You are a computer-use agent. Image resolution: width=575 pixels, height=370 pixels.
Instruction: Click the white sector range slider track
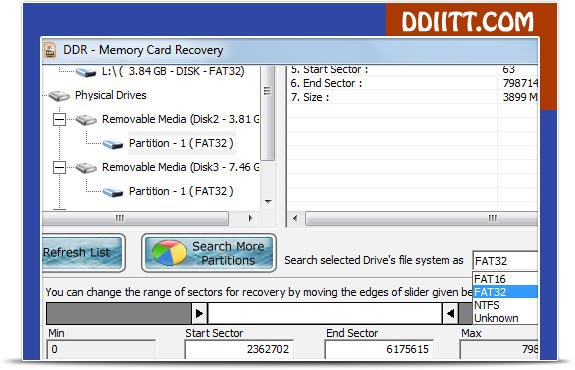pyautogui.click(x=325, y=314)
